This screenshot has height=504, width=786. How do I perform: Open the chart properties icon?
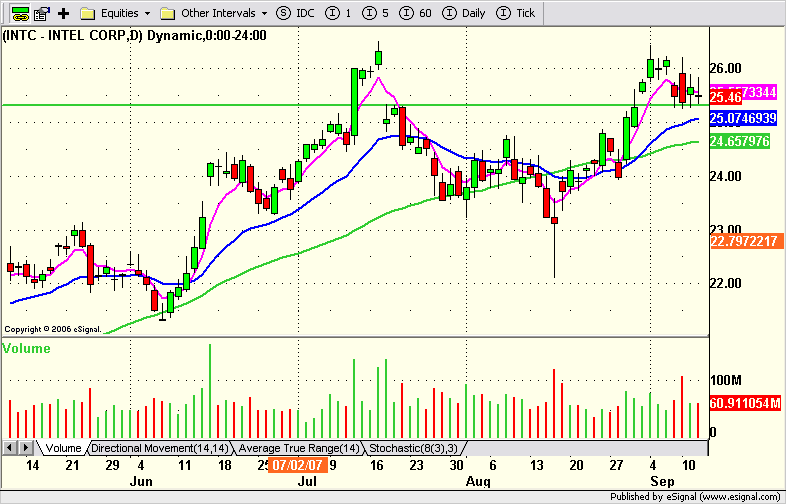click(41, 13)
